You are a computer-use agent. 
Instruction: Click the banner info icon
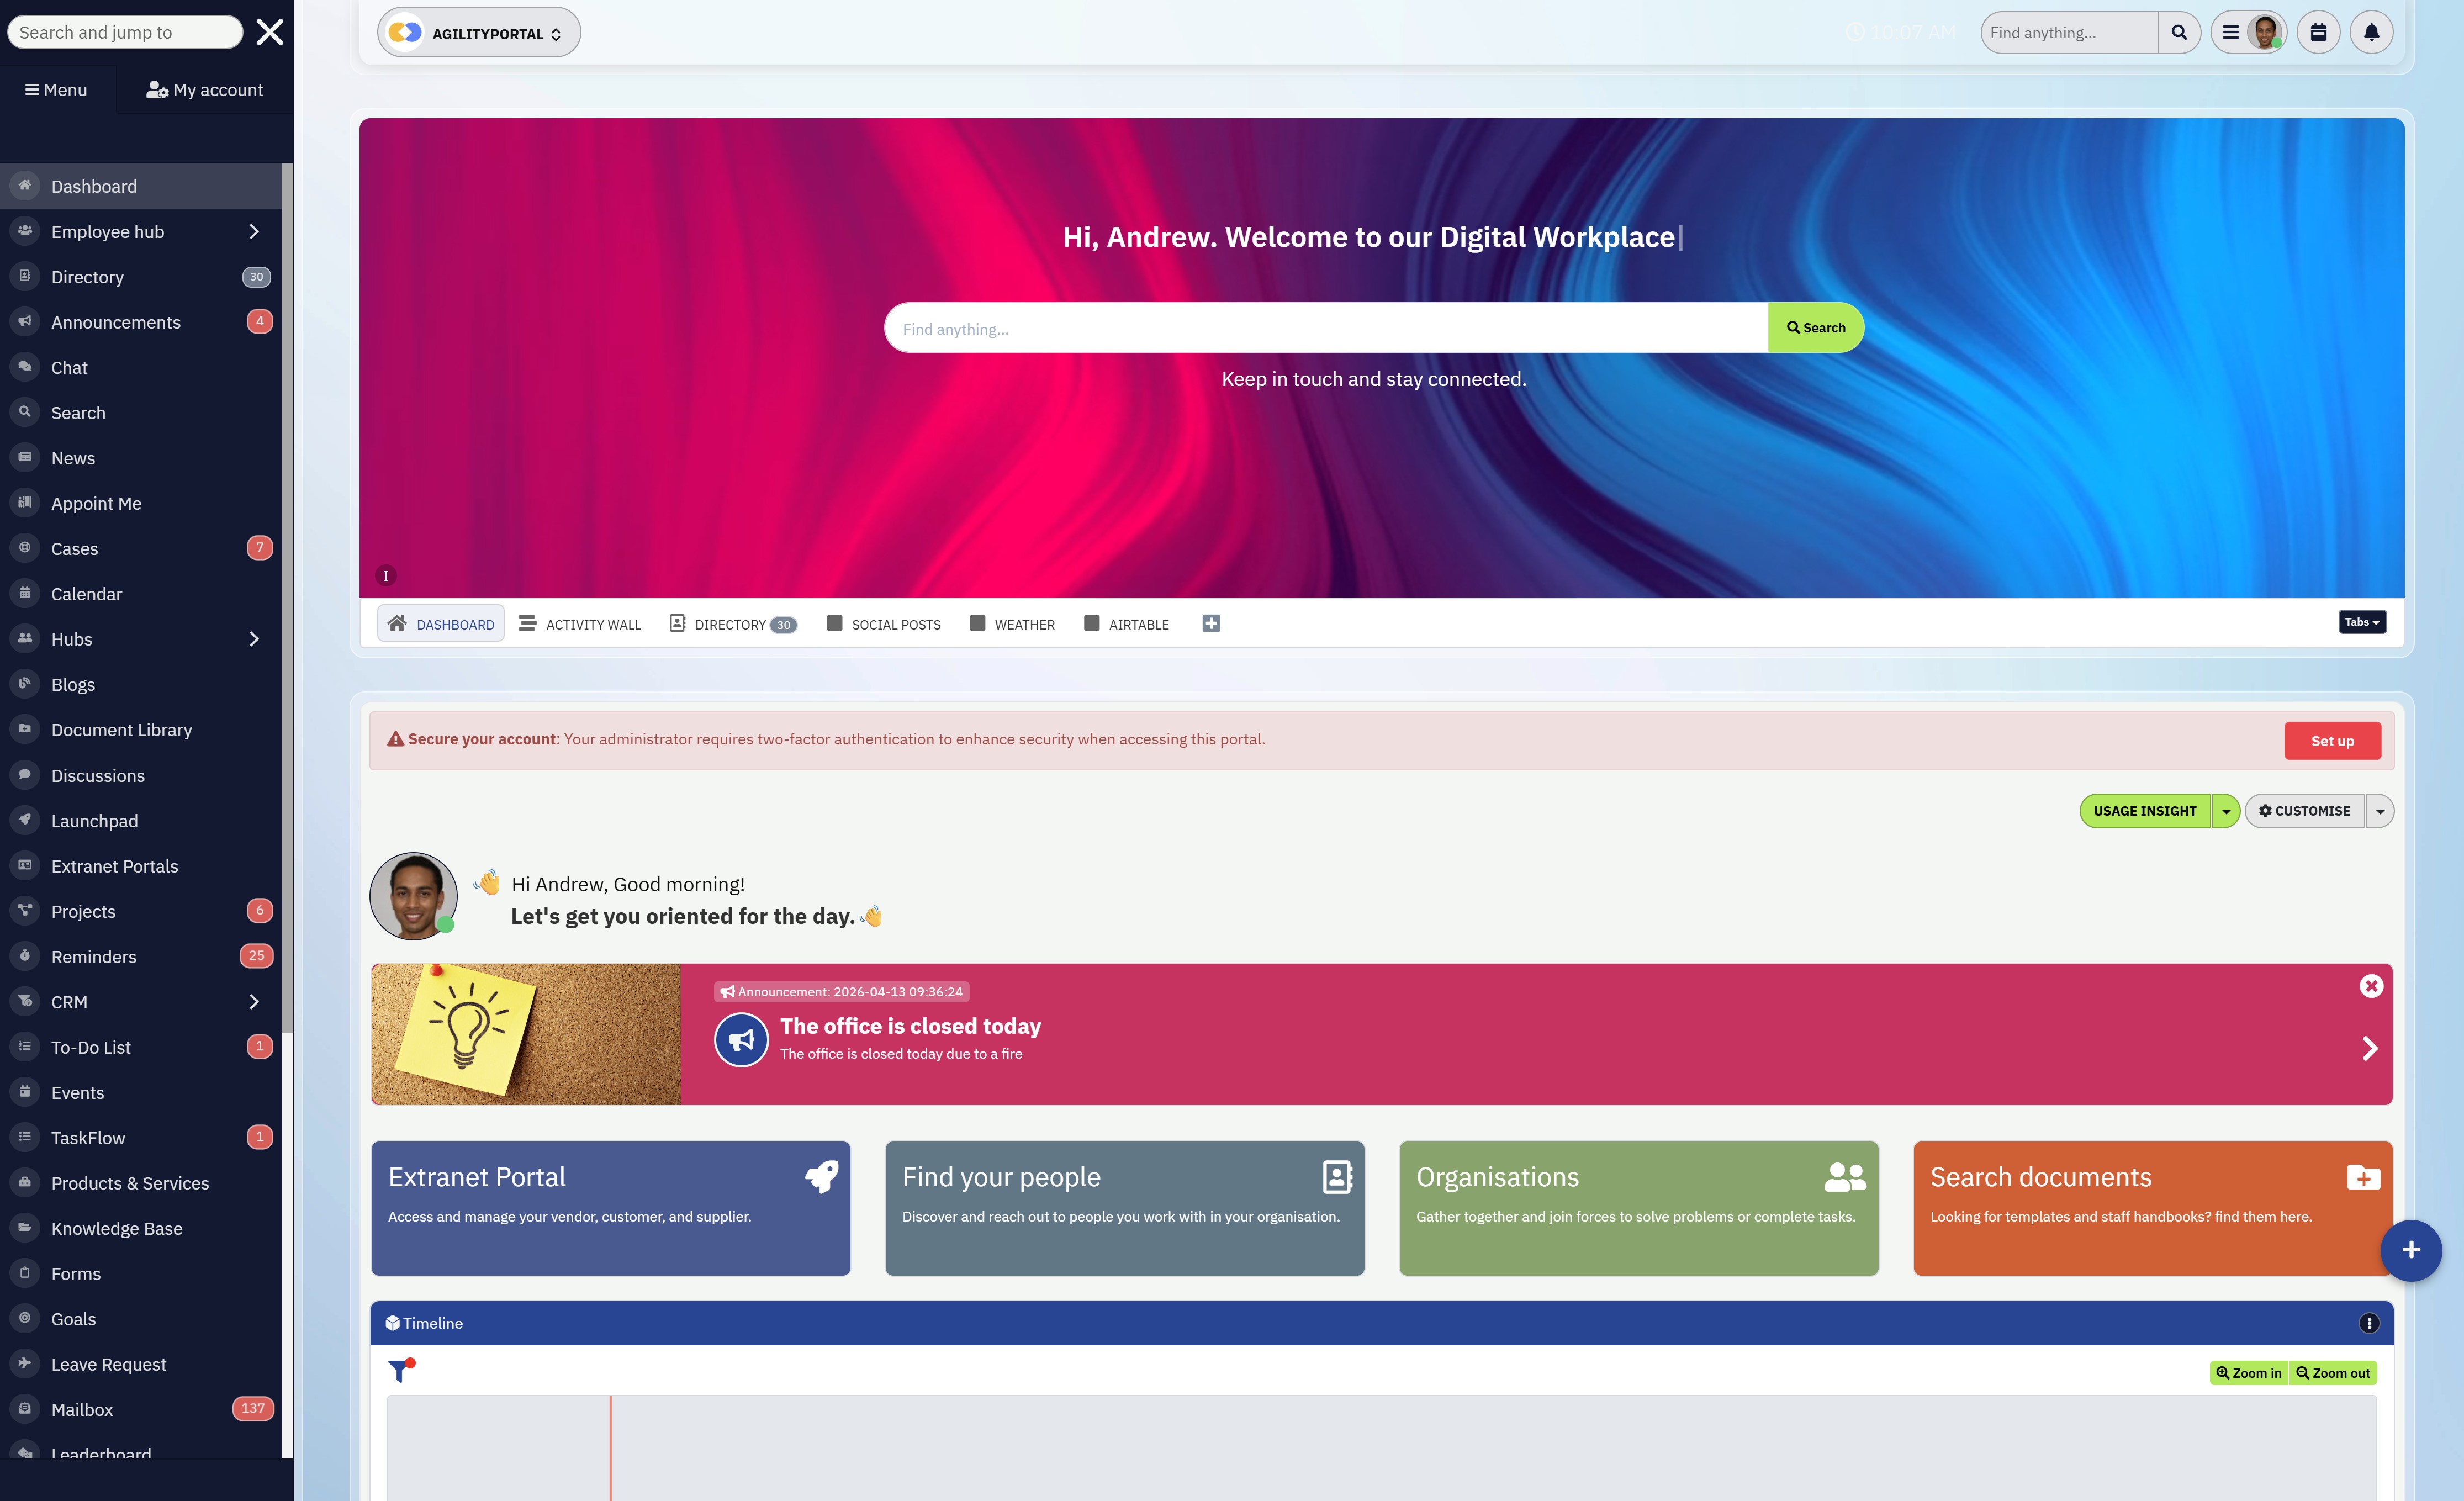point(386,576)
